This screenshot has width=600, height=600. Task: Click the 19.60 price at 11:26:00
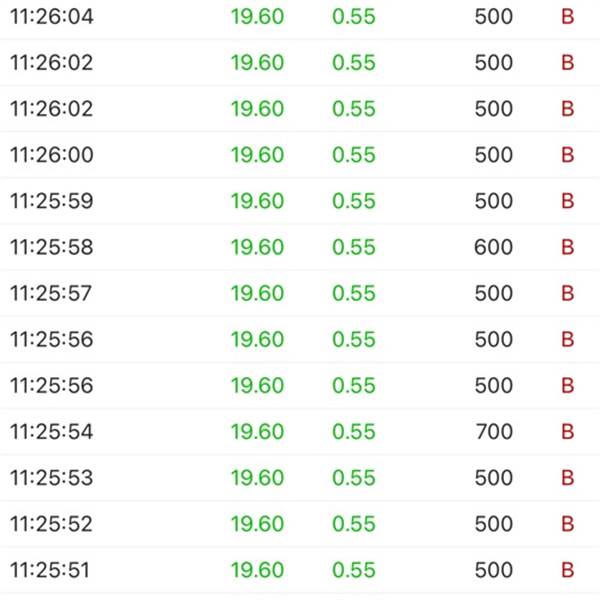(258, 155)
